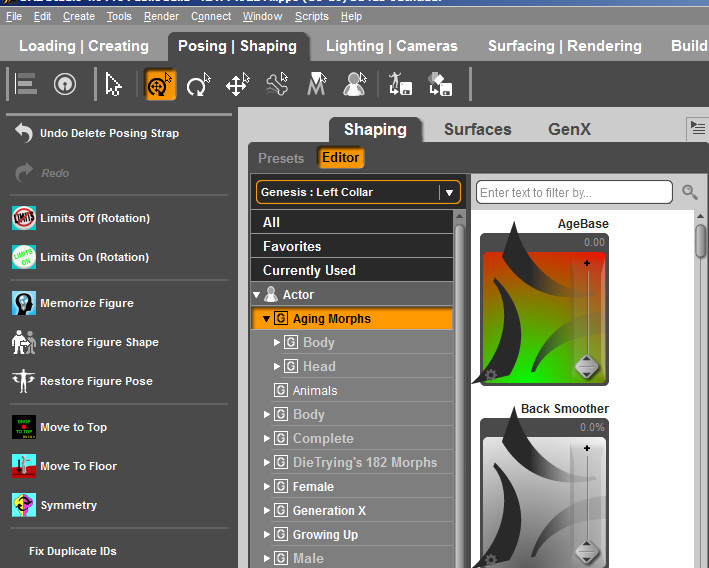Click the category list scrollbar
This screenshot has height=568, width=709.
click(459, 389)
